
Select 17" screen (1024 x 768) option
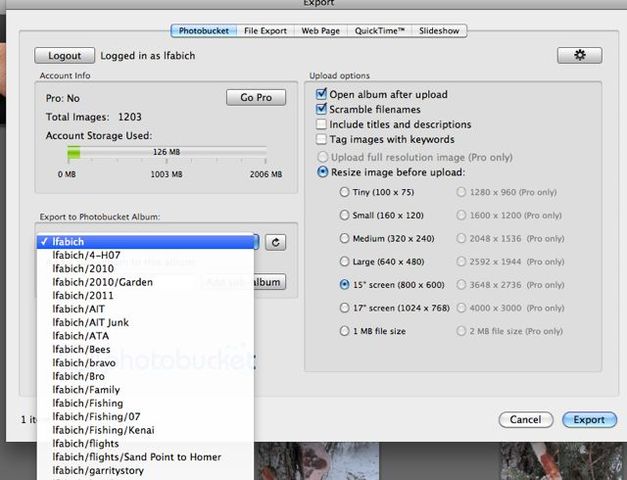point(344,308)
